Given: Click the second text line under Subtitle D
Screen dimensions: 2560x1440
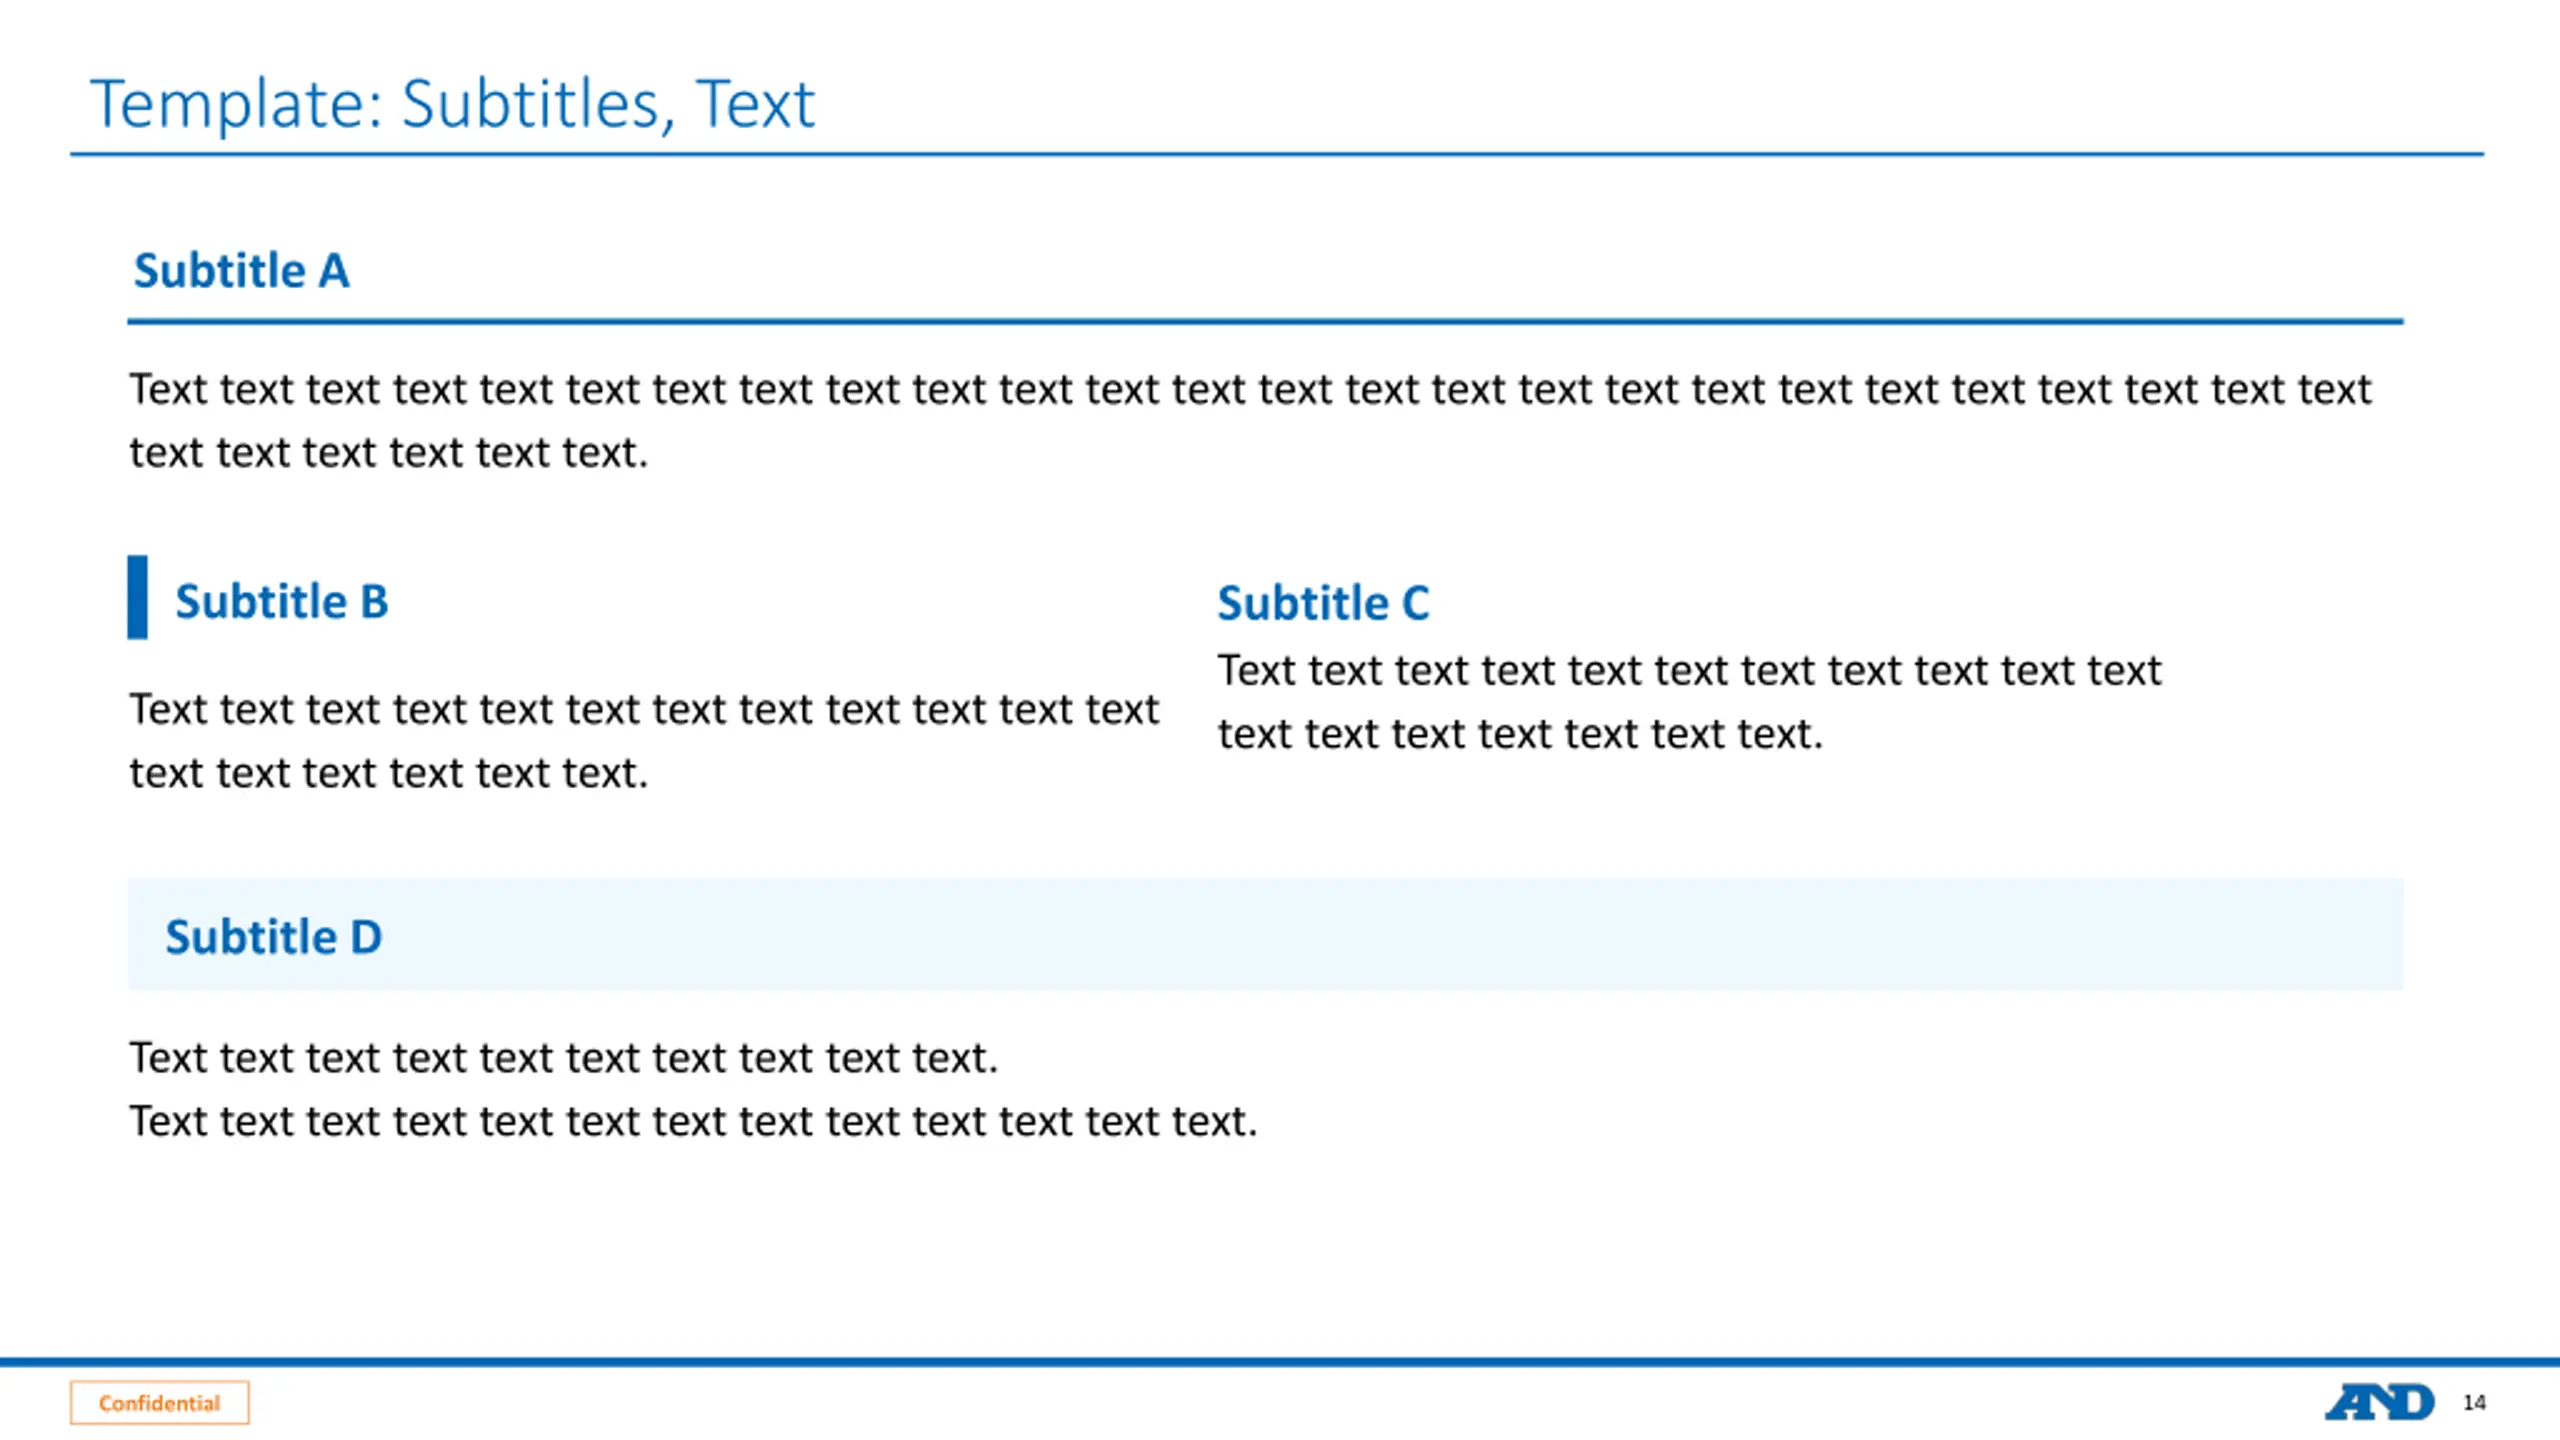Looking at the screenshot, I should [x=693, y=1121].
